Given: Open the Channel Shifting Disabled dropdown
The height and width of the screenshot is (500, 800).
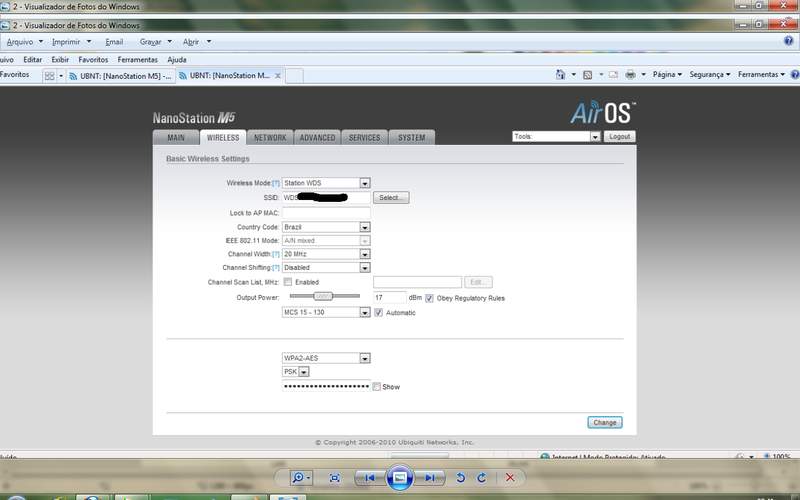Looking at the screenshot, I should [x=326, y=267].
